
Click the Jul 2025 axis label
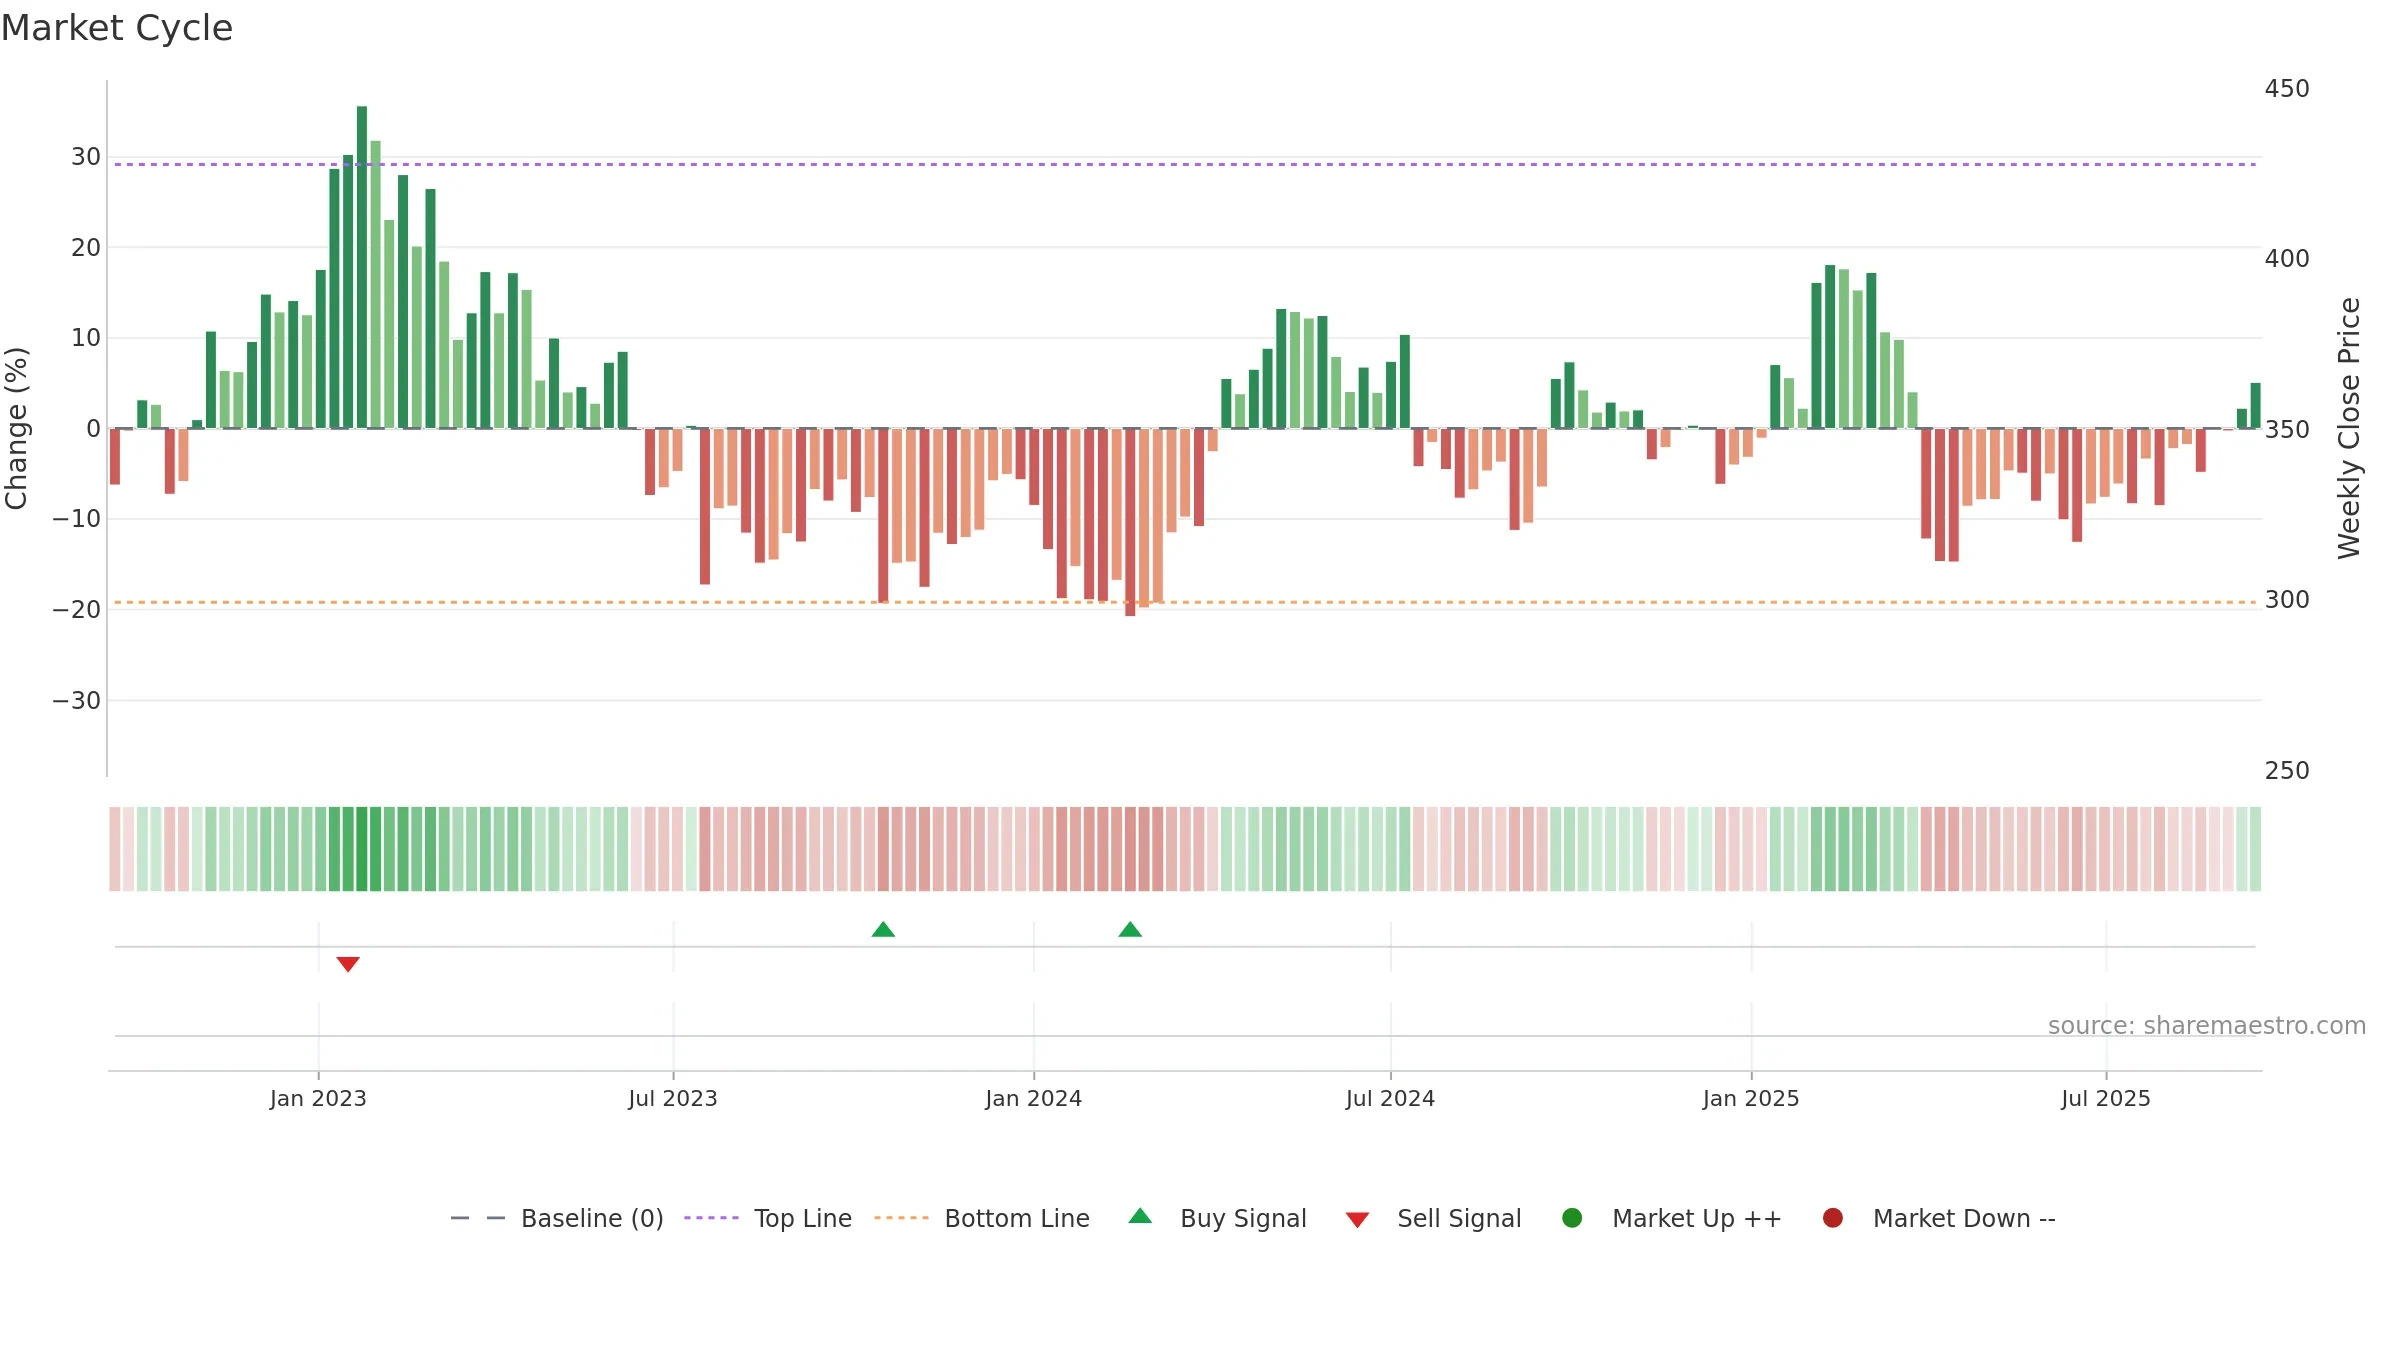[2106, 1098]
